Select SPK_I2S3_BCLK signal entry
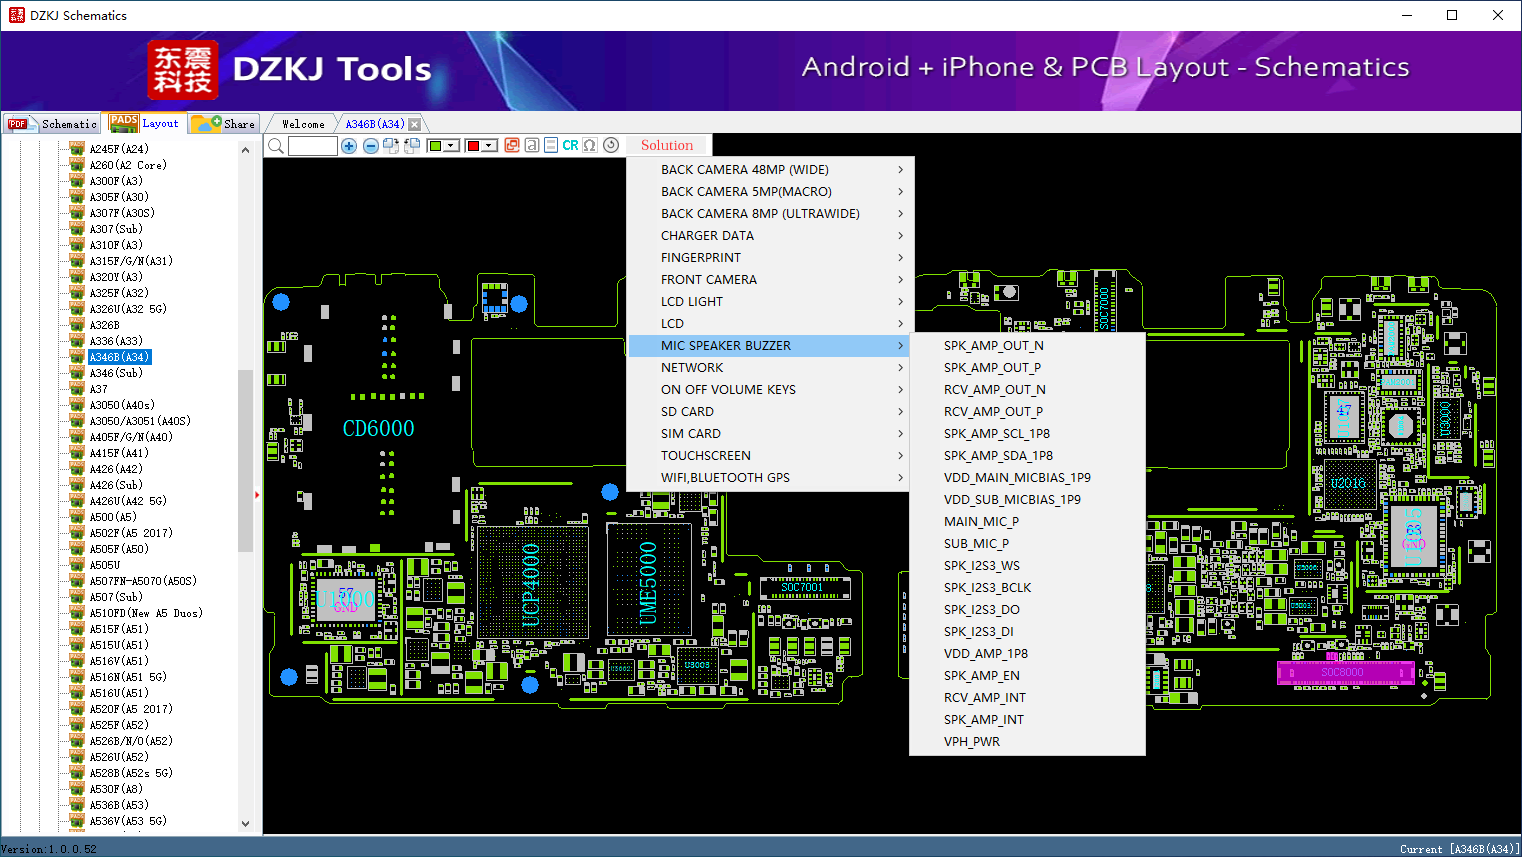 click(1027, 588)
